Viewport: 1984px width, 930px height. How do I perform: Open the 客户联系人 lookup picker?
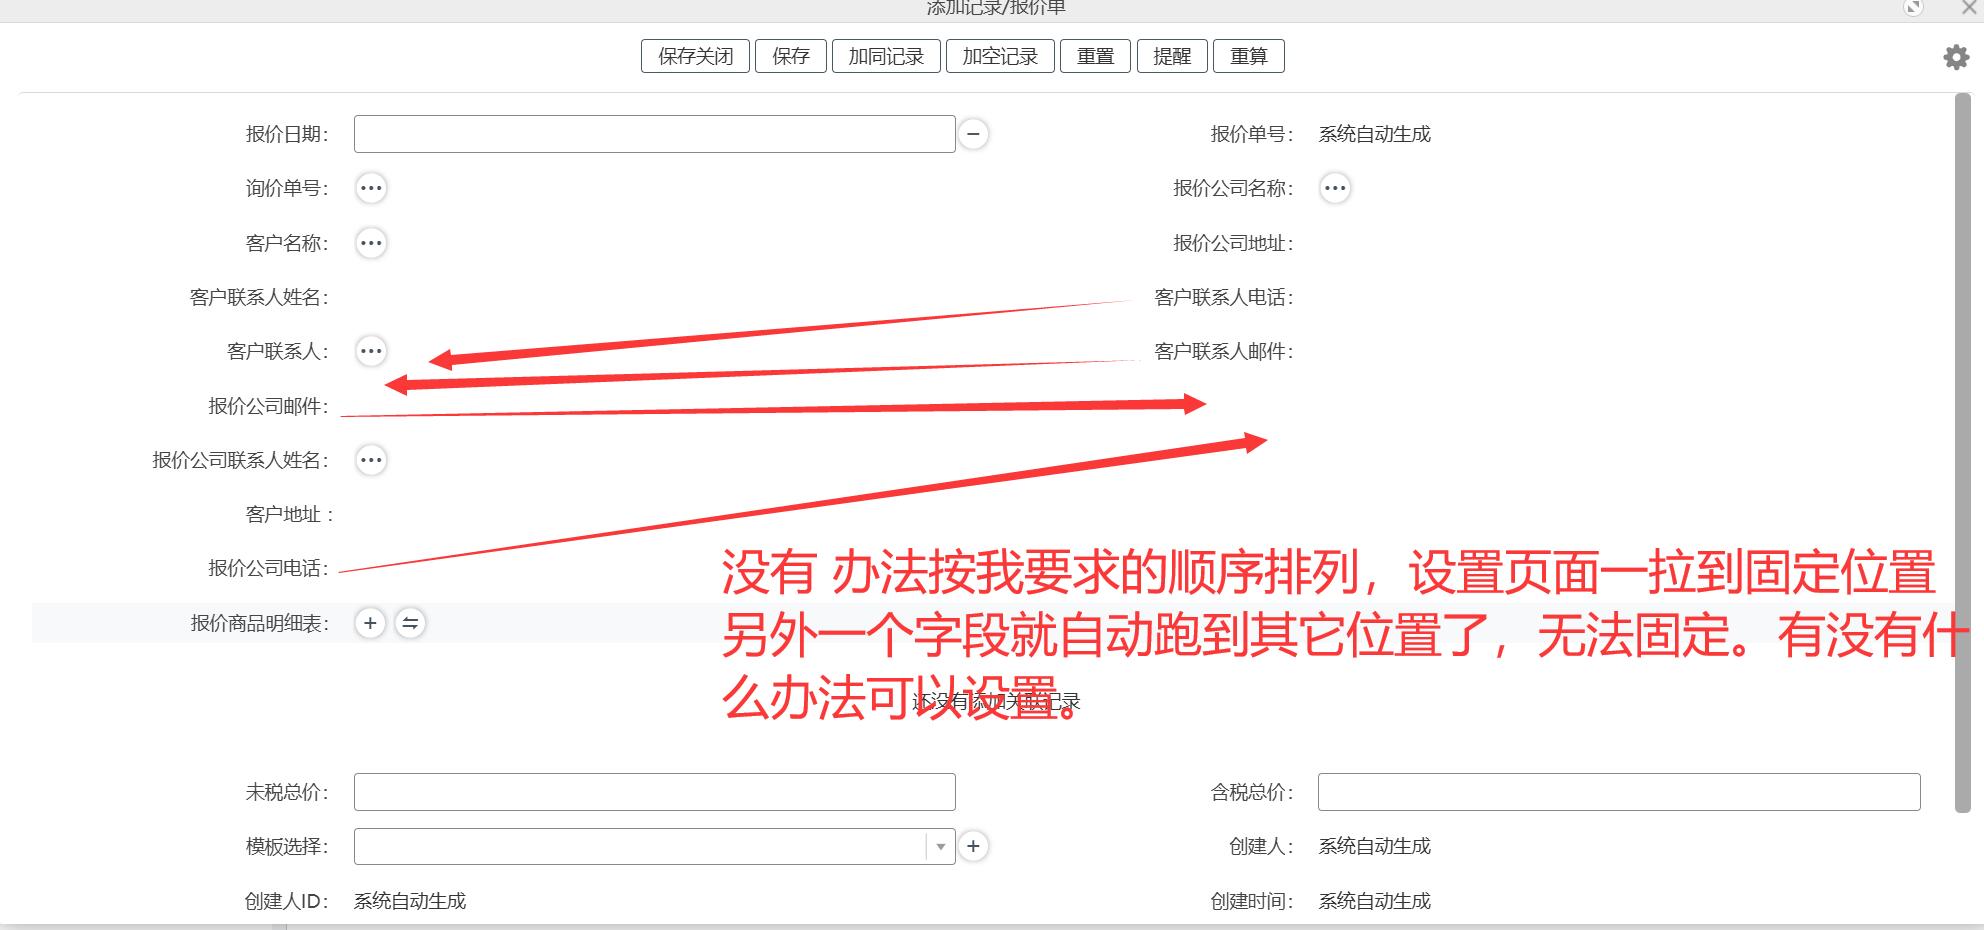click(371, 351)
